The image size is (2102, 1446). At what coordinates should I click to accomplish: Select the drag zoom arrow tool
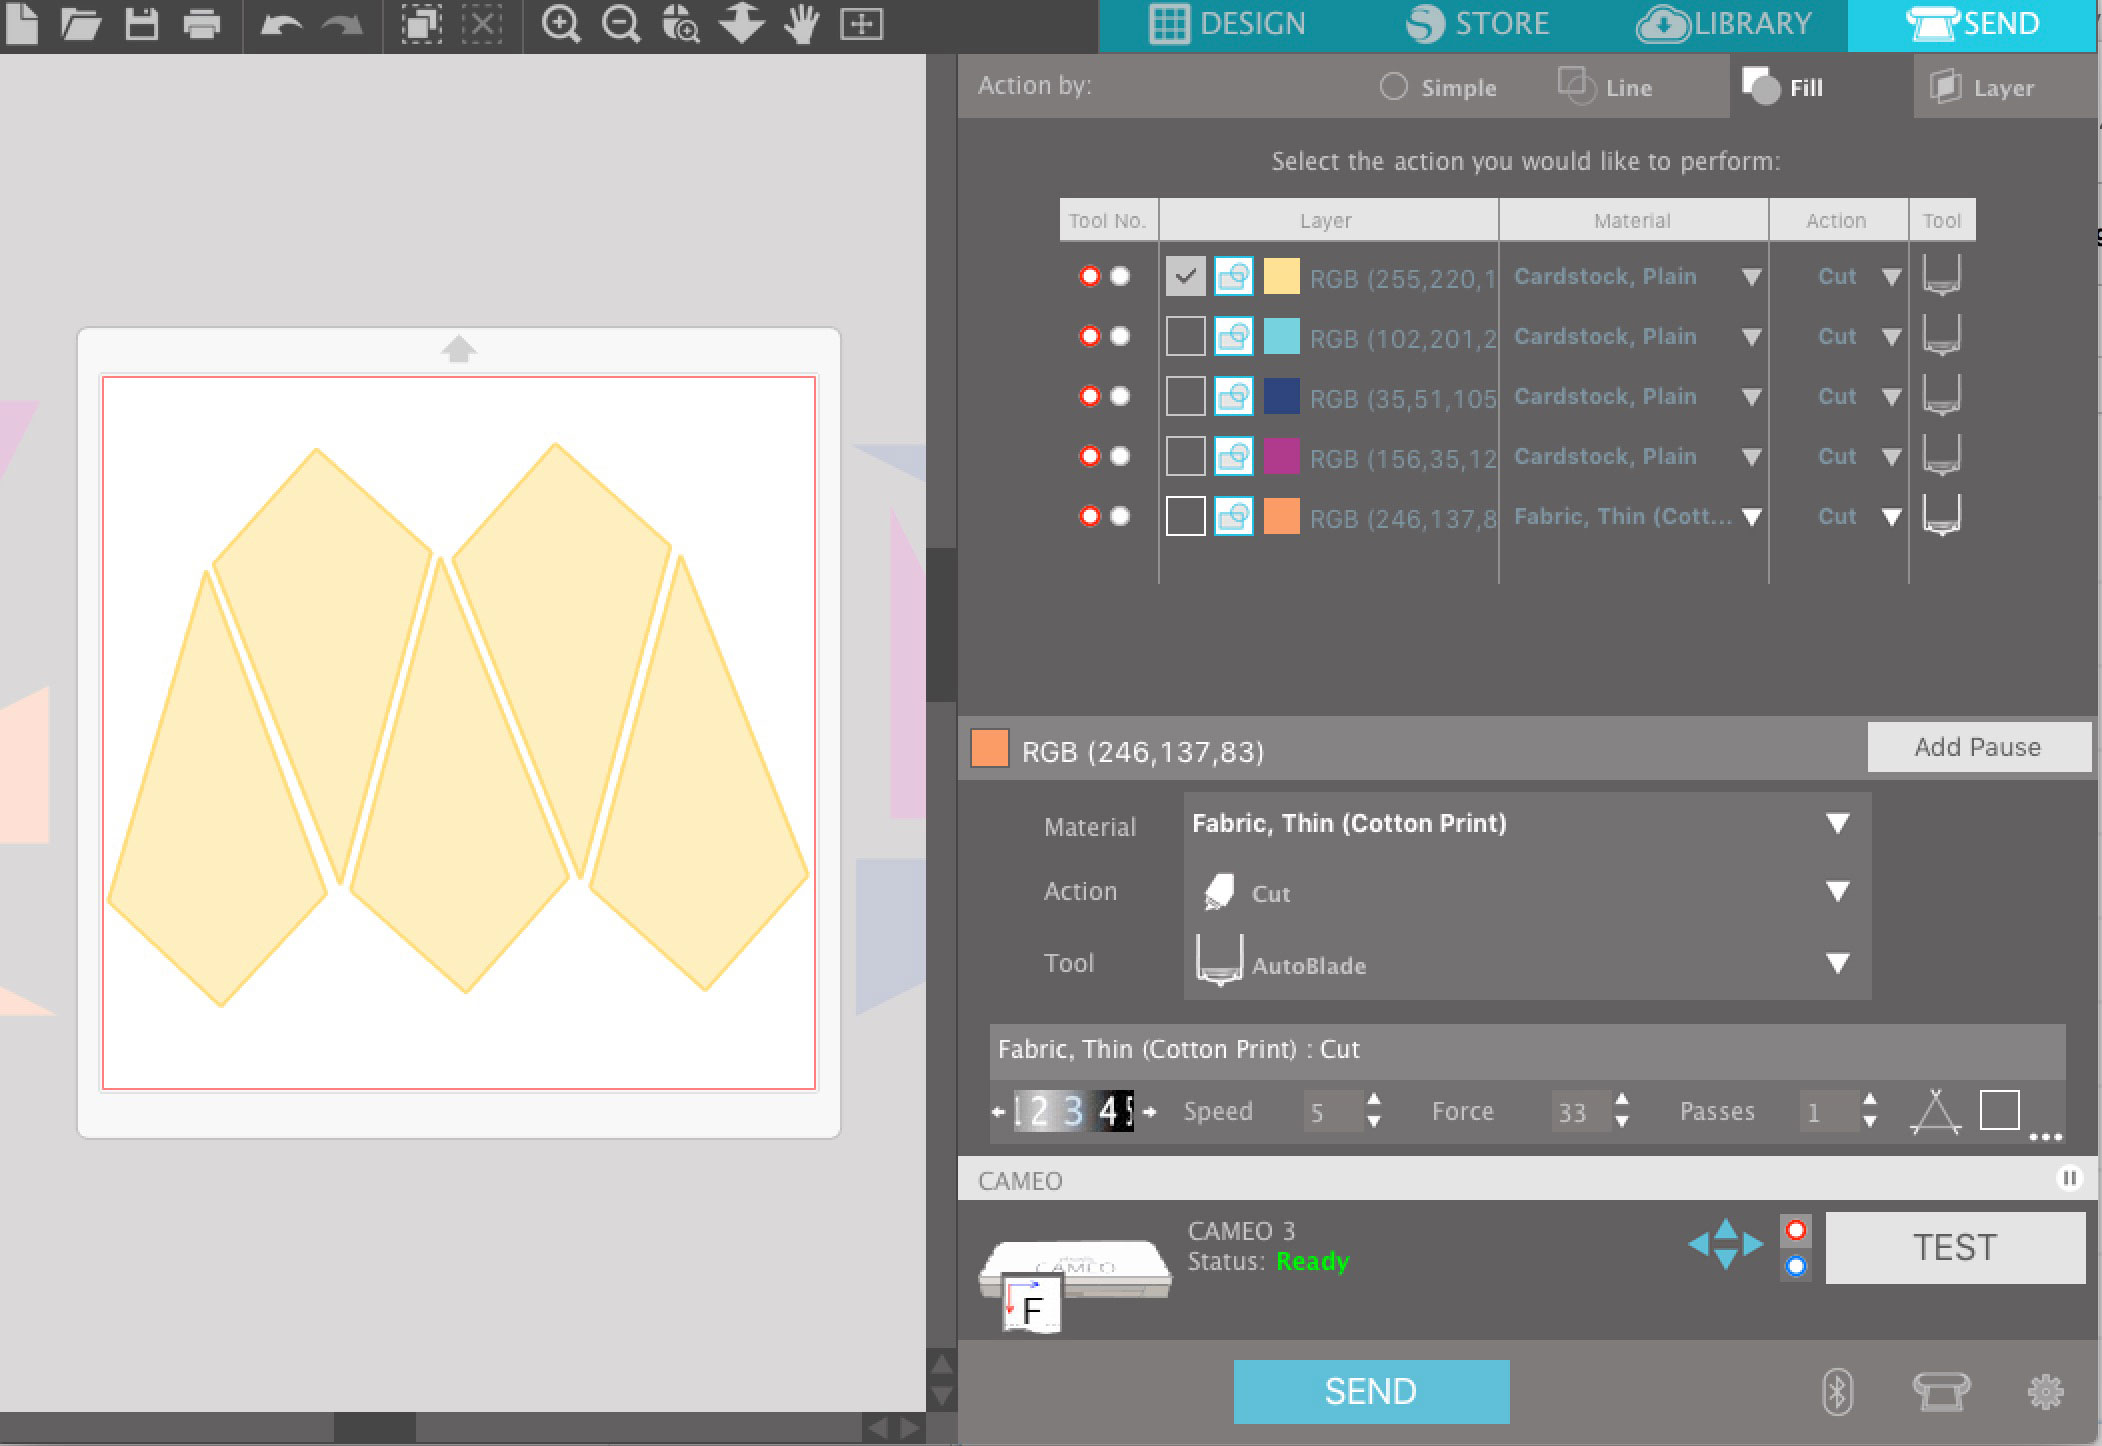click(x=741, y=23)
